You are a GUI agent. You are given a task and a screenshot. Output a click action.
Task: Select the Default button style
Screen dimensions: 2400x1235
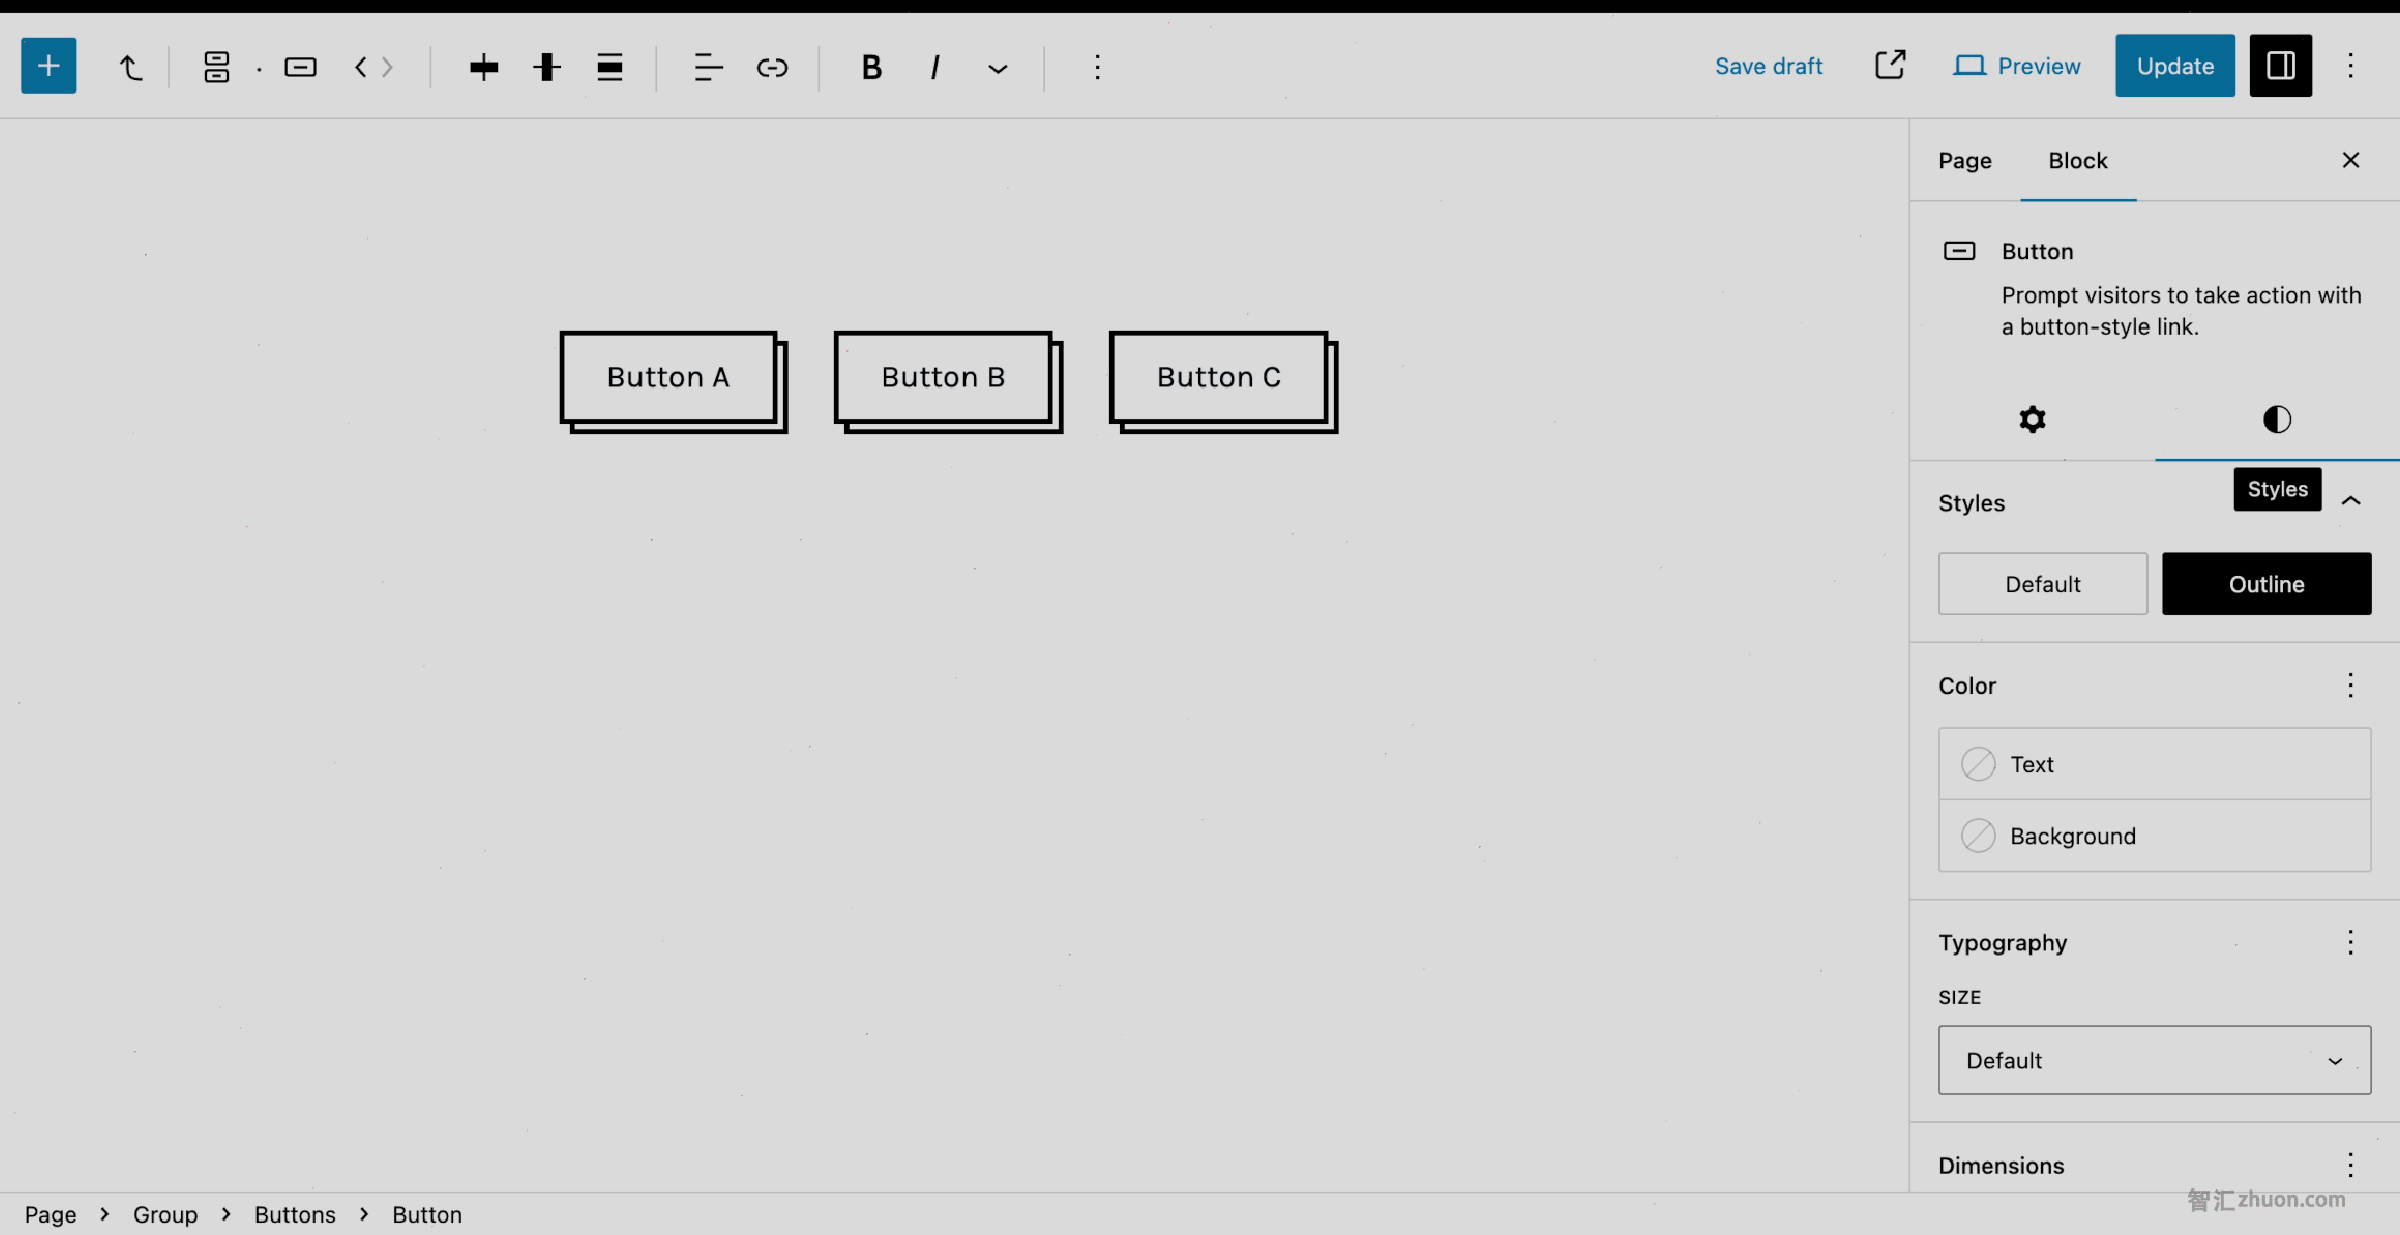pos(2043,583)
